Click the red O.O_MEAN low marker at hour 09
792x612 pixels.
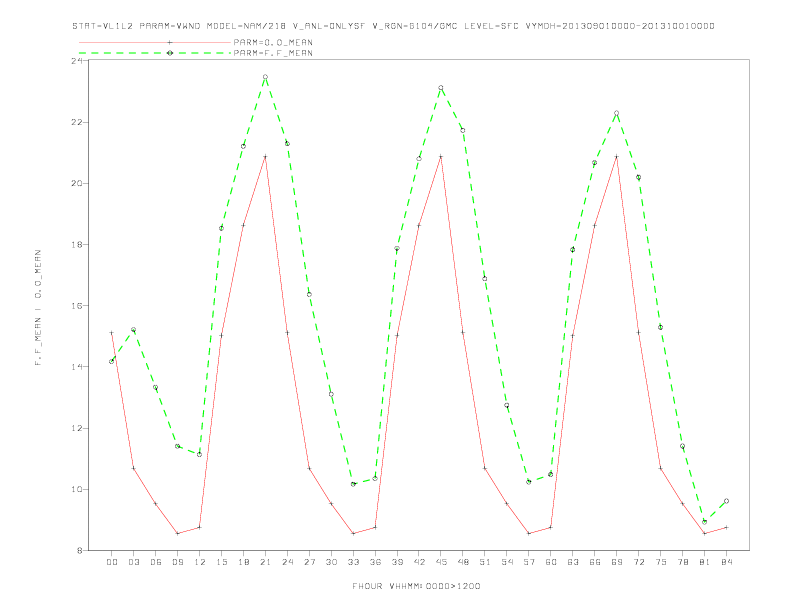(x=177, y=533)
